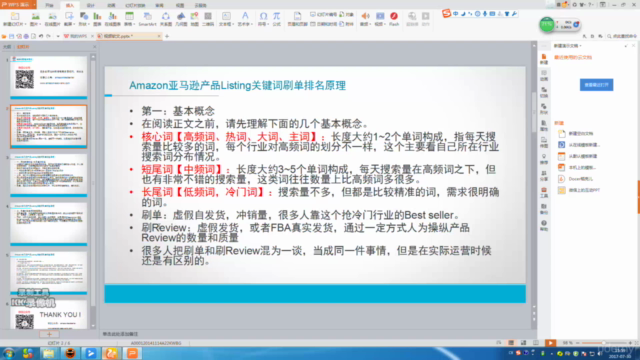Insert a QR code
The width and height of the screenshot is (640, 360).
pos(208,19)
